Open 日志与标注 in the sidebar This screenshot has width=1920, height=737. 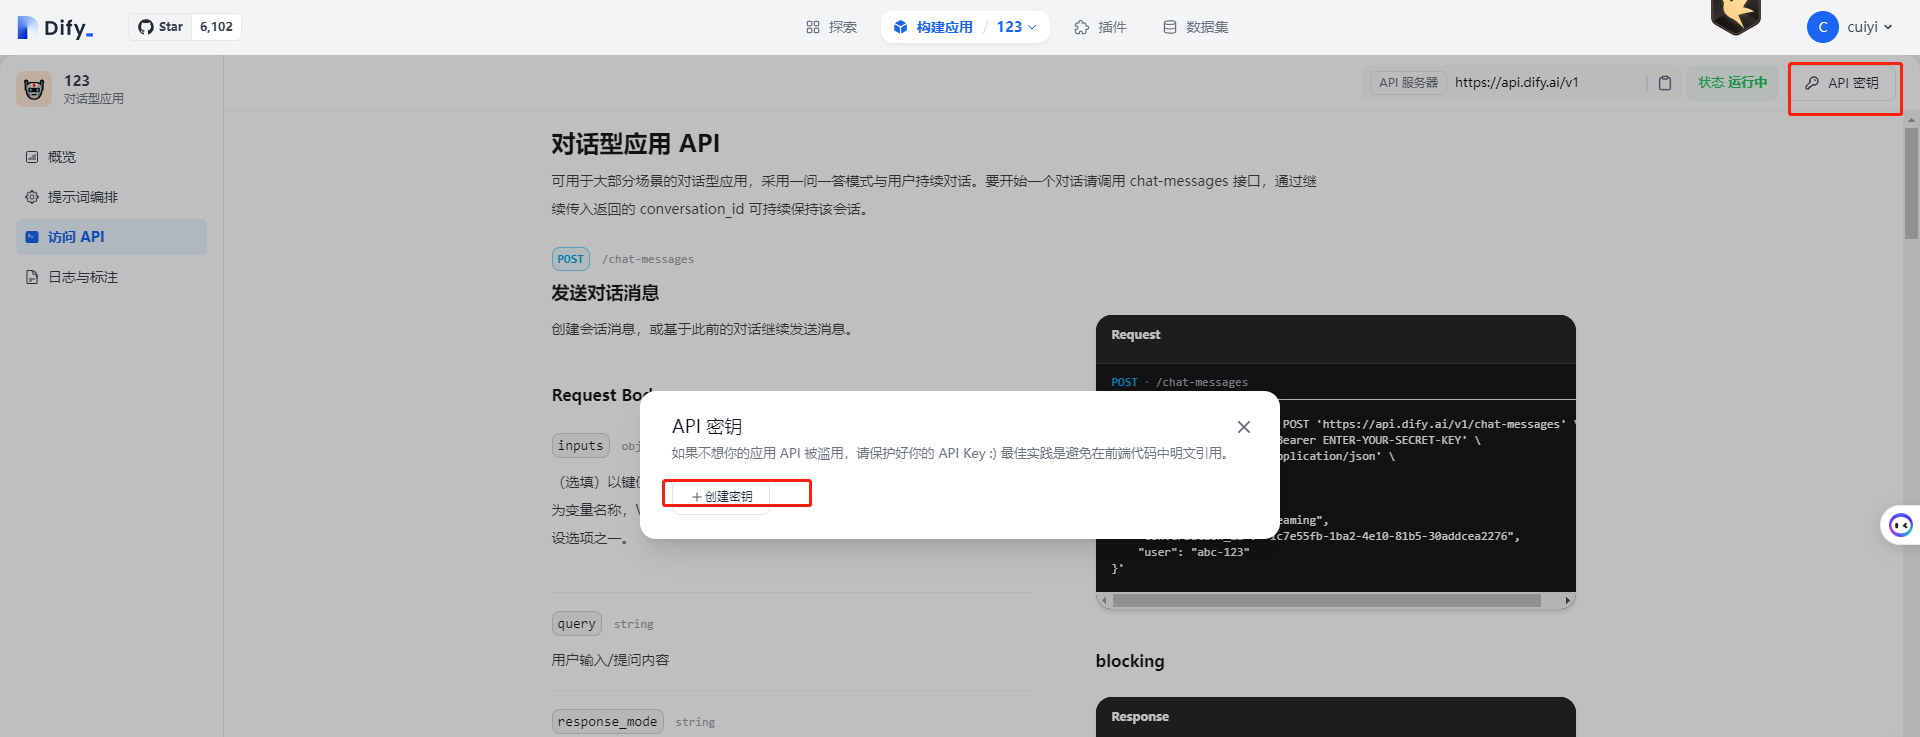(x=111, y=277)
